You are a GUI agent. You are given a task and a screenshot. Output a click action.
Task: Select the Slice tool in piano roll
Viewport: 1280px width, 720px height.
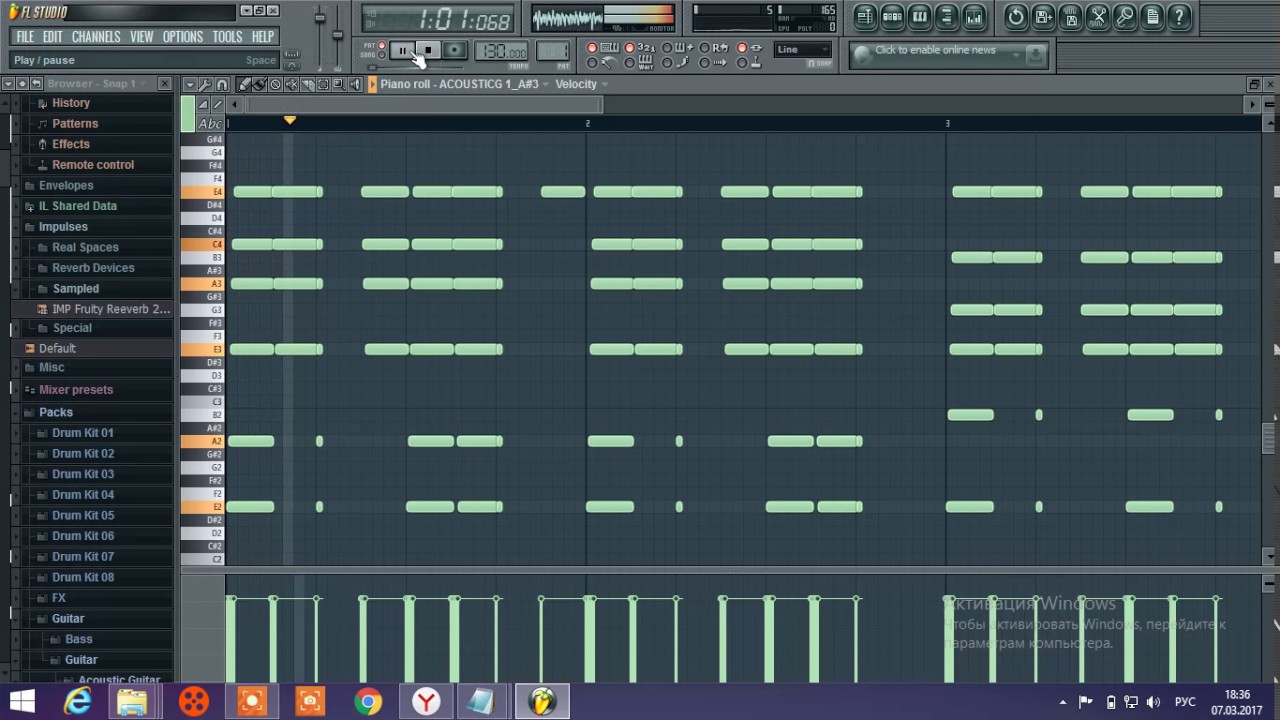point(307,84)
